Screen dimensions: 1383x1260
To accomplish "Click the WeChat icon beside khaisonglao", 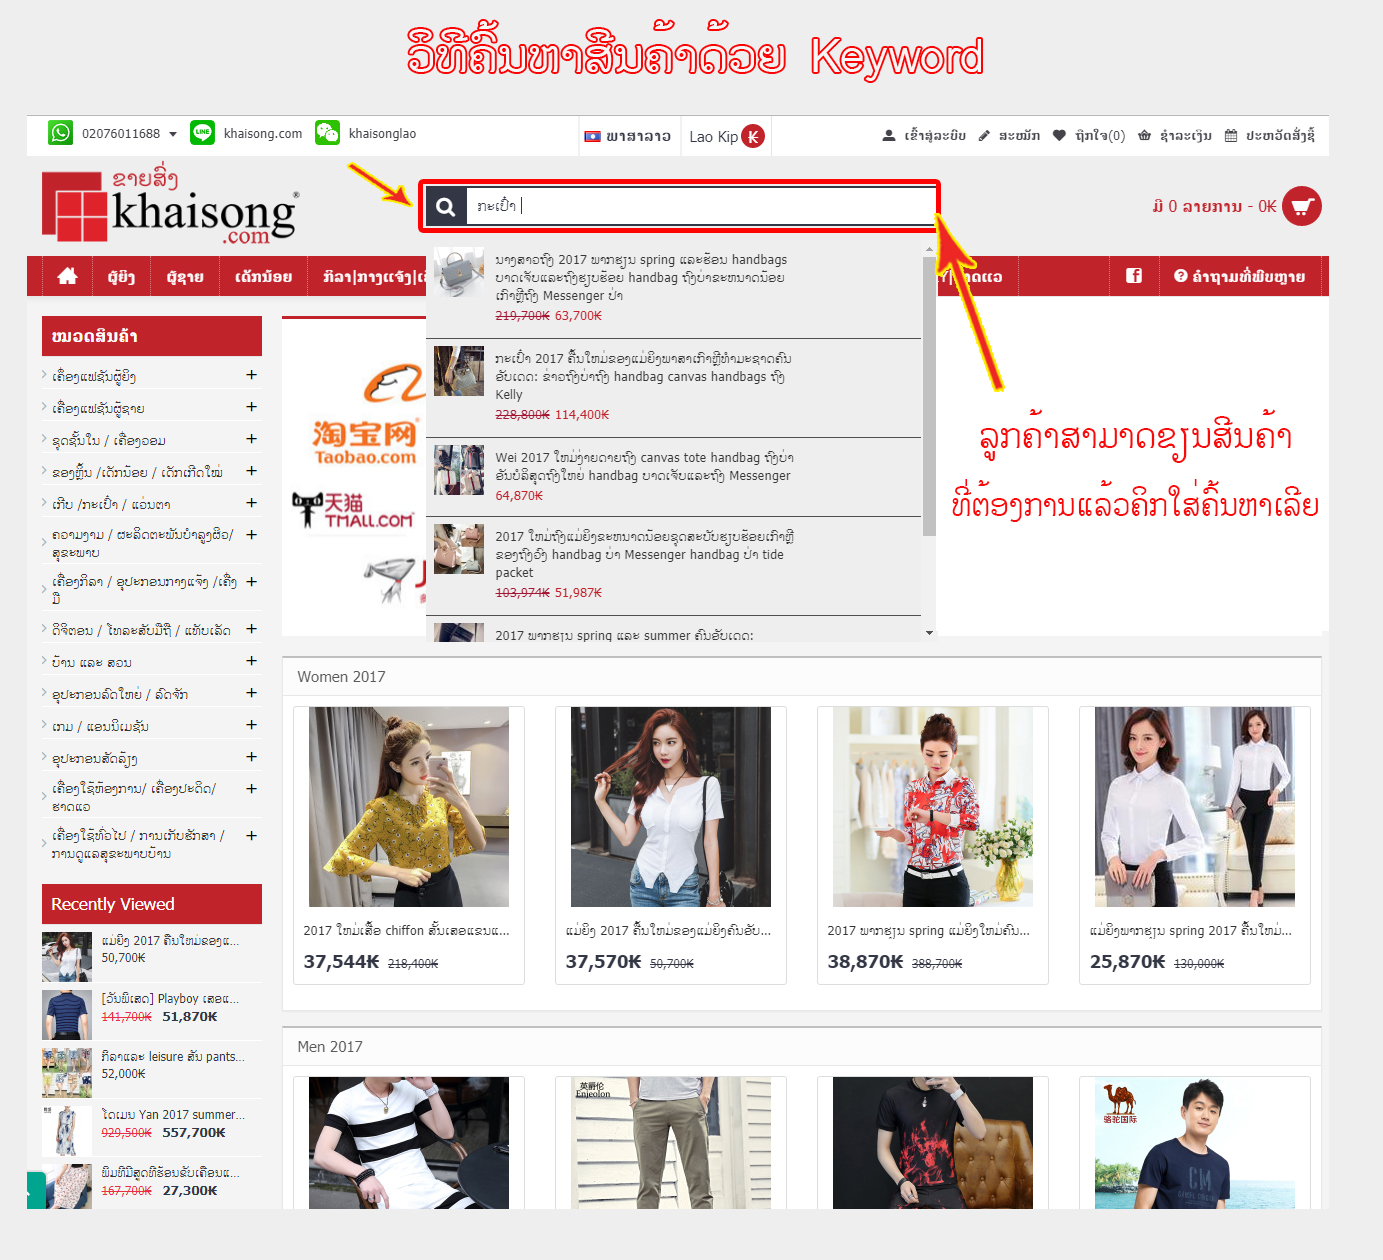I will pos(328,133).
